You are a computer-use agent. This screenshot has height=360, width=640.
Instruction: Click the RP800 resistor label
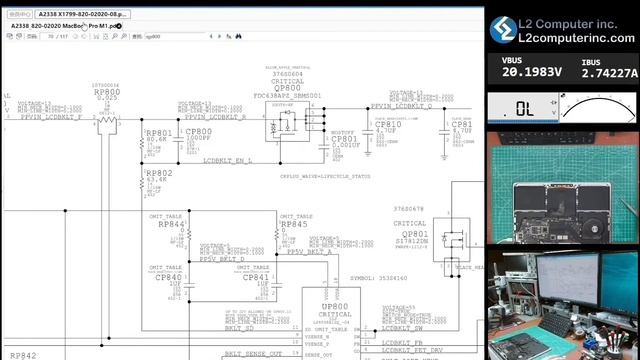[x=107, y=92]
